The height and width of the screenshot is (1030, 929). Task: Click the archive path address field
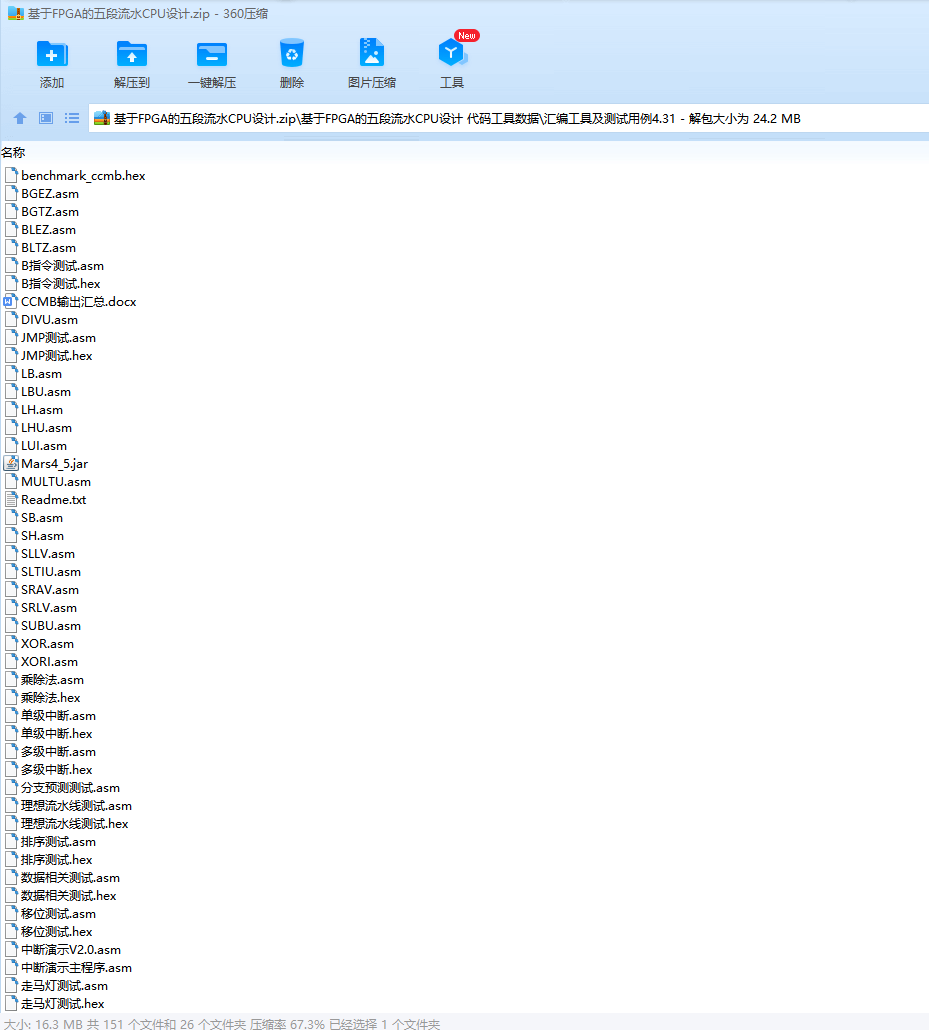click(509, 118)
